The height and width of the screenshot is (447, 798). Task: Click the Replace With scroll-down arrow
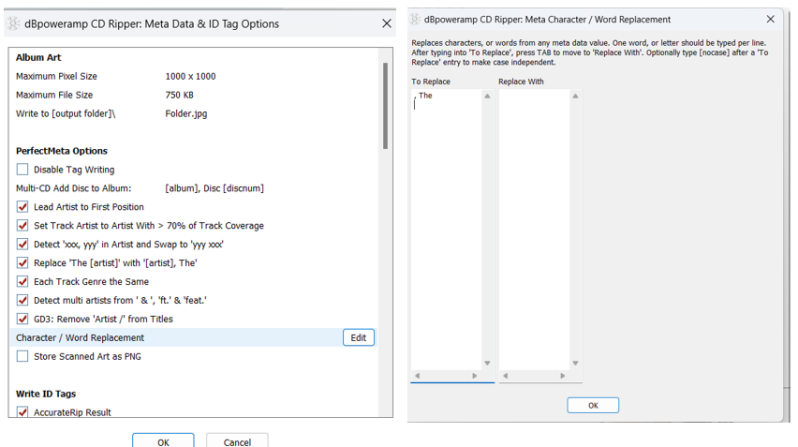[574, 362]
